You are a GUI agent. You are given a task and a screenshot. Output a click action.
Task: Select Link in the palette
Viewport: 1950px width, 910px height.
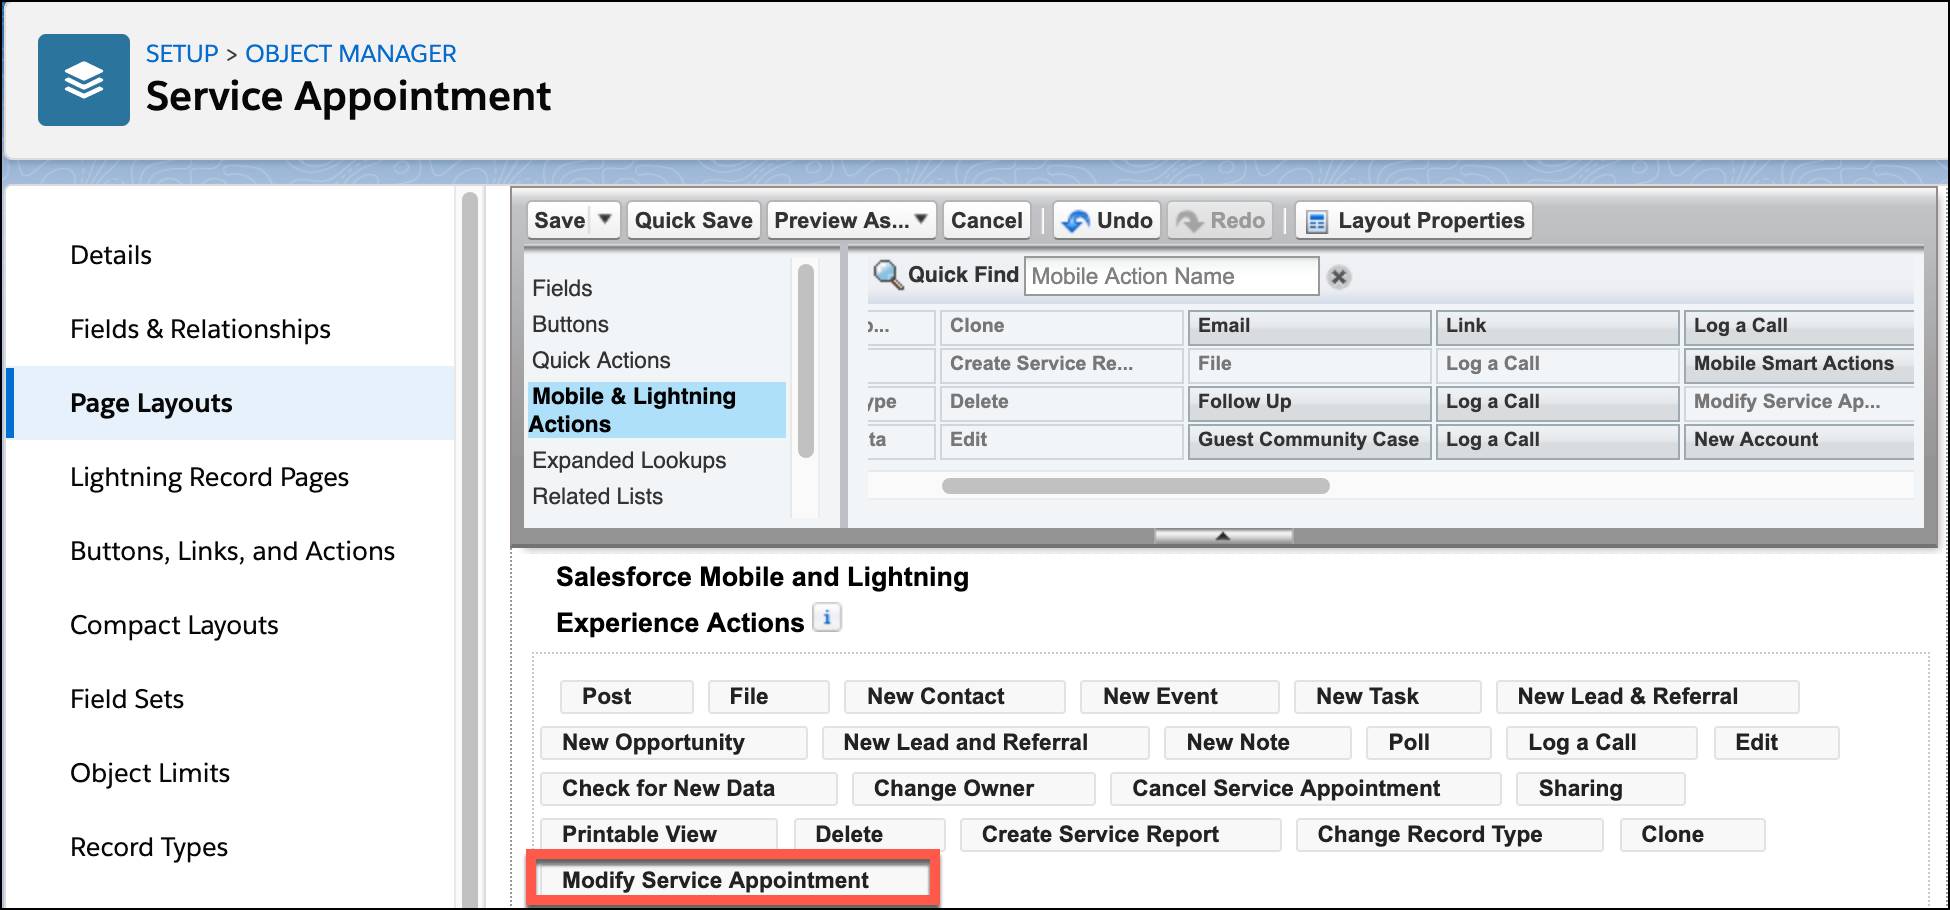1557,326
